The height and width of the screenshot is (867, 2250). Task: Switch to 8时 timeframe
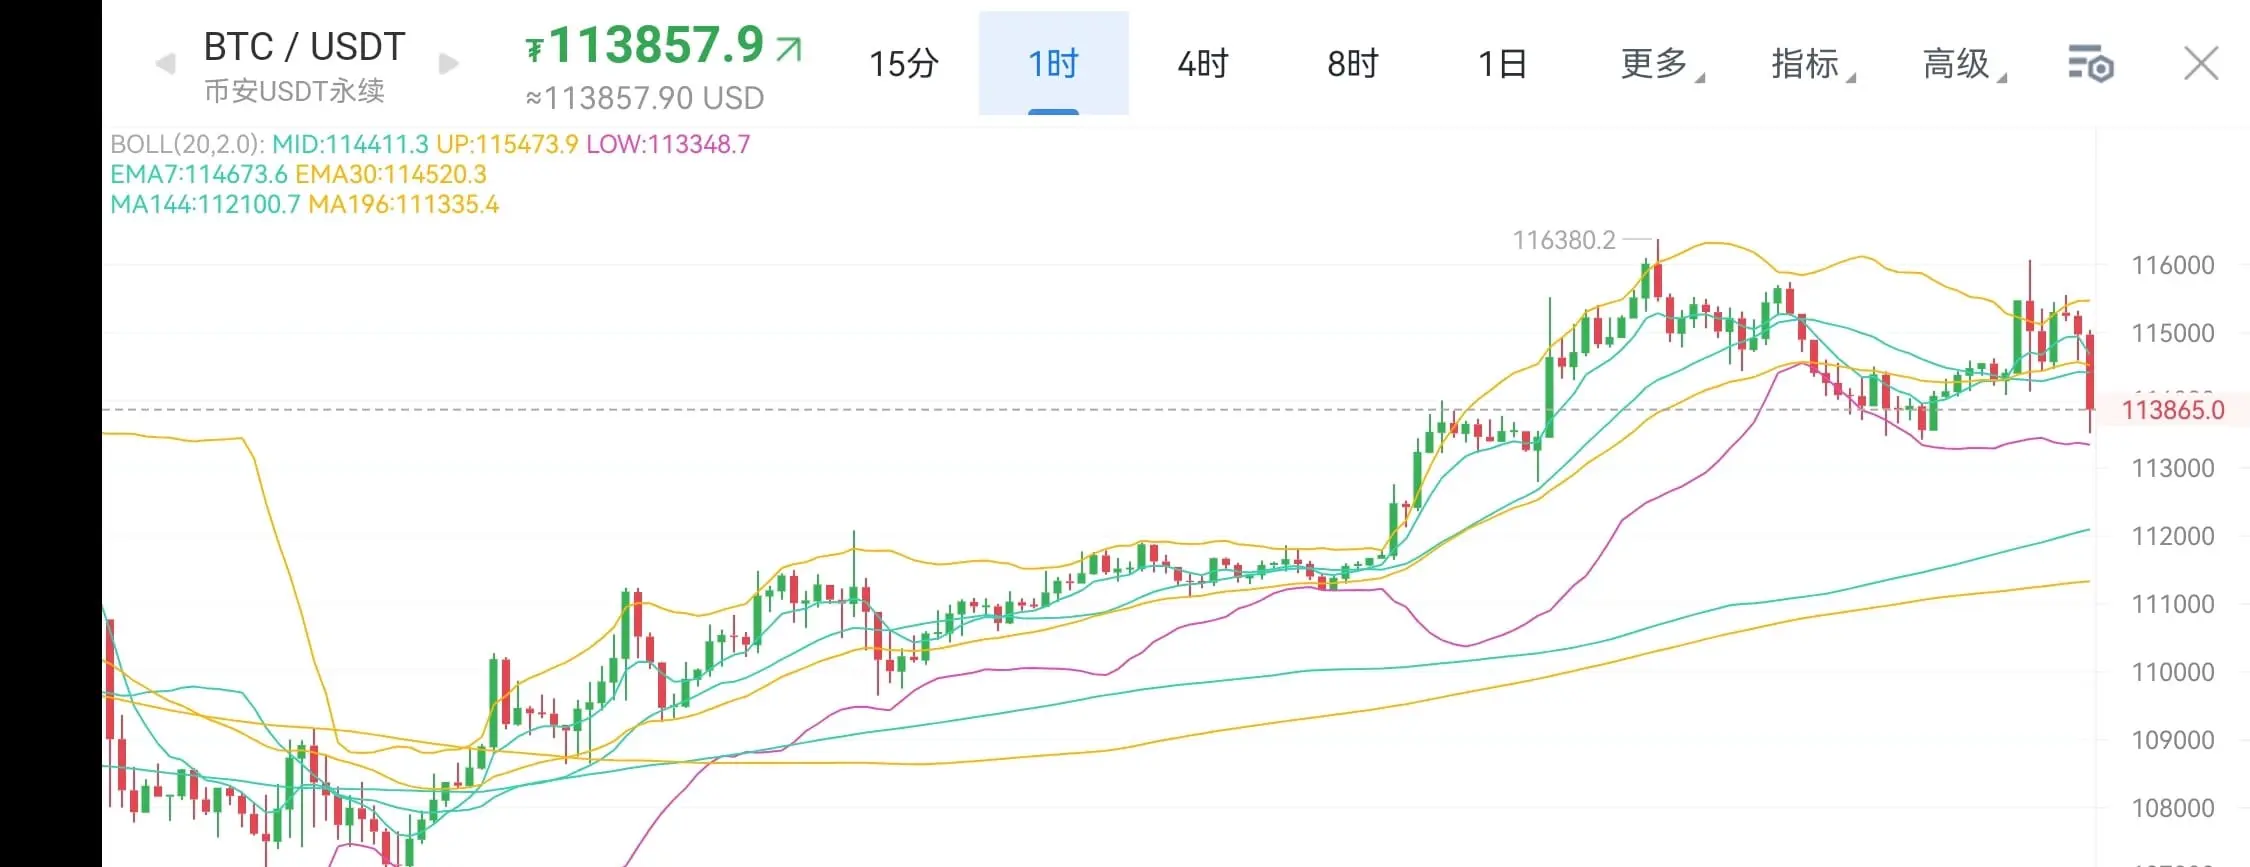1353,64
